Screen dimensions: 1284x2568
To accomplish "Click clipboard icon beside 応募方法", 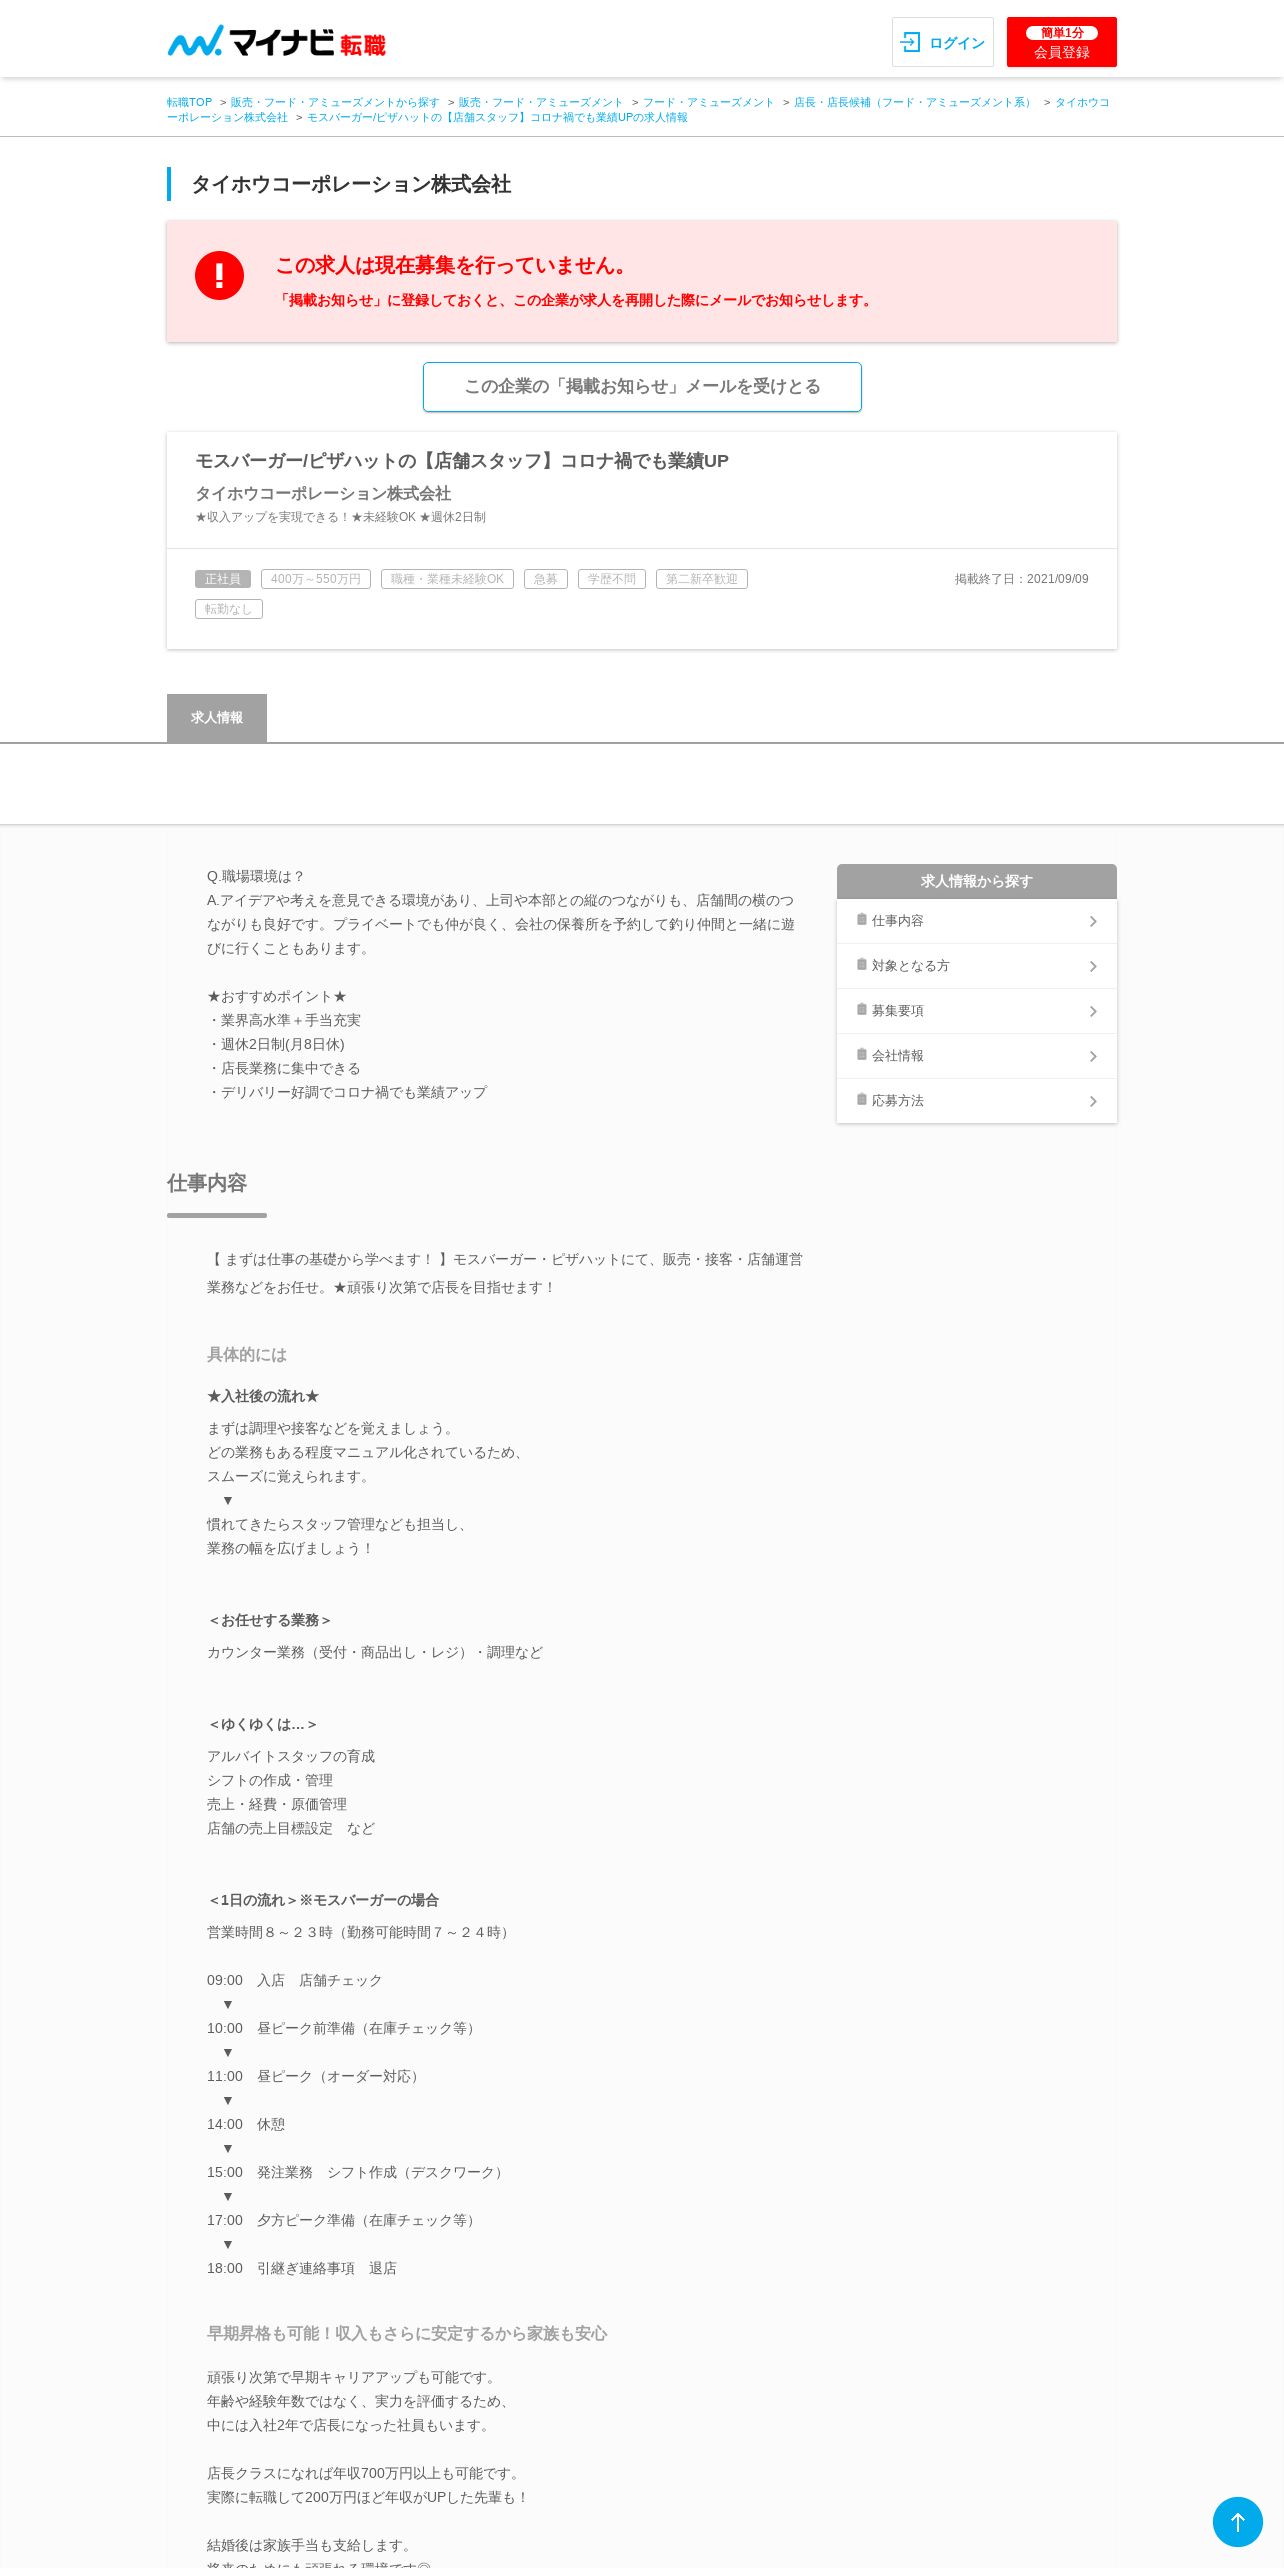I will [x=861, y=1099].
